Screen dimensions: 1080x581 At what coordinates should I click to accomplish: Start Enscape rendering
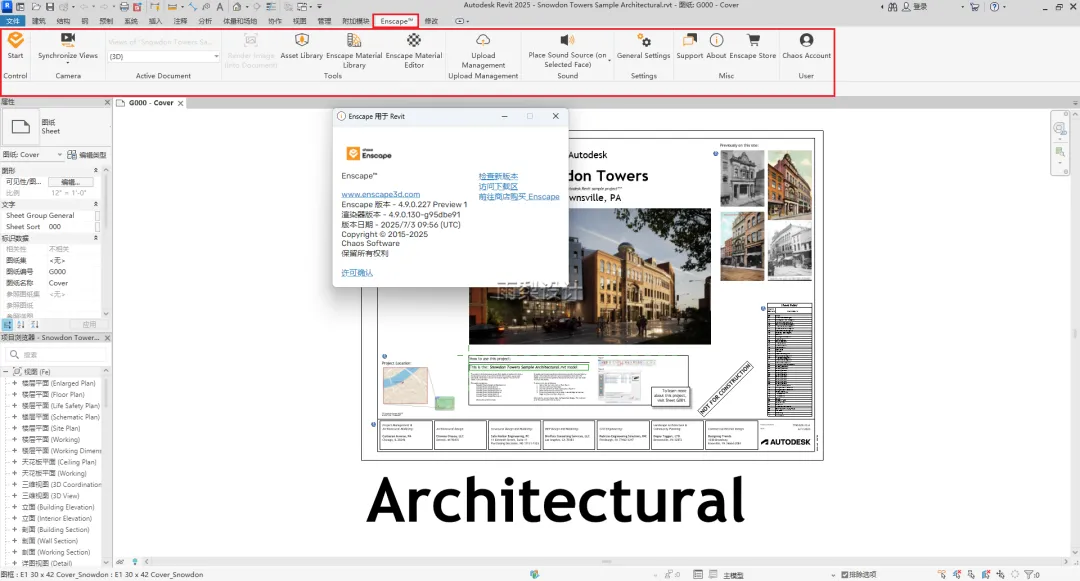tap(15, 45)
